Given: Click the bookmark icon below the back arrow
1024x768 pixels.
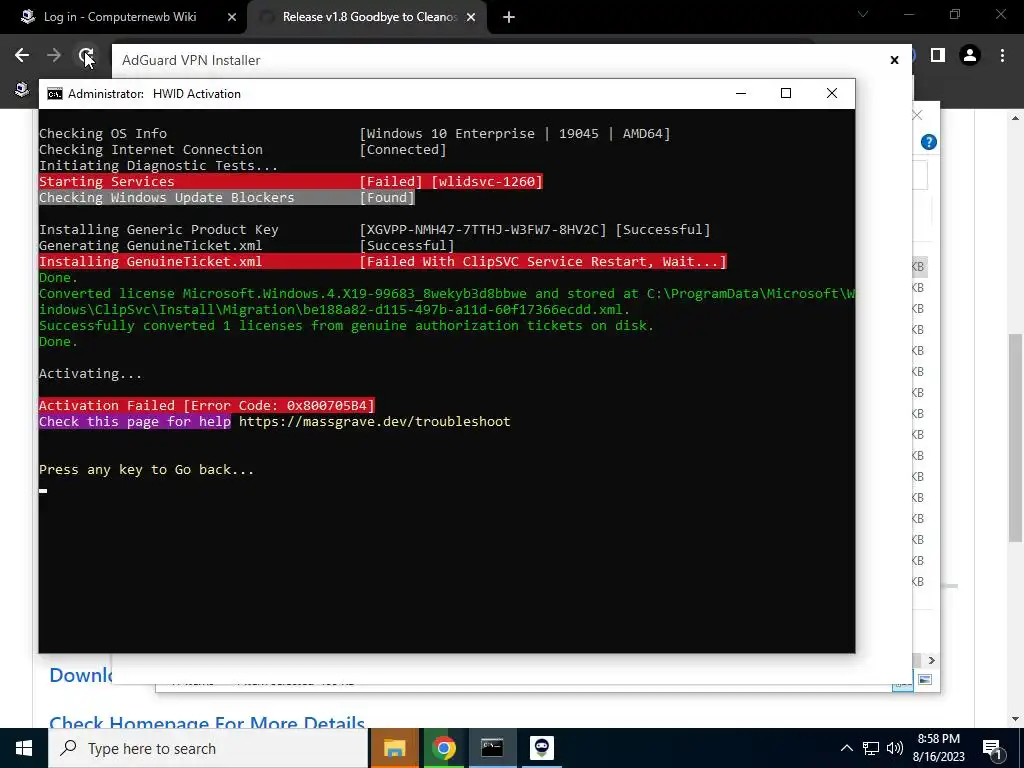Looking at the screenshot, I should click(x=22, y=88).
